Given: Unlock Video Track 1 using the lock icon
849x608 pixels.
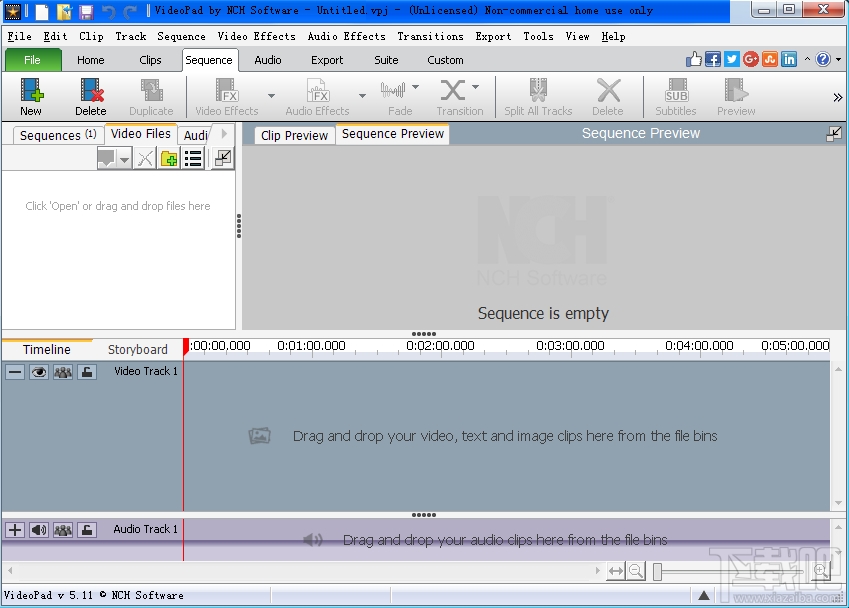Looking at the screenshot, I should click(87, 371).
